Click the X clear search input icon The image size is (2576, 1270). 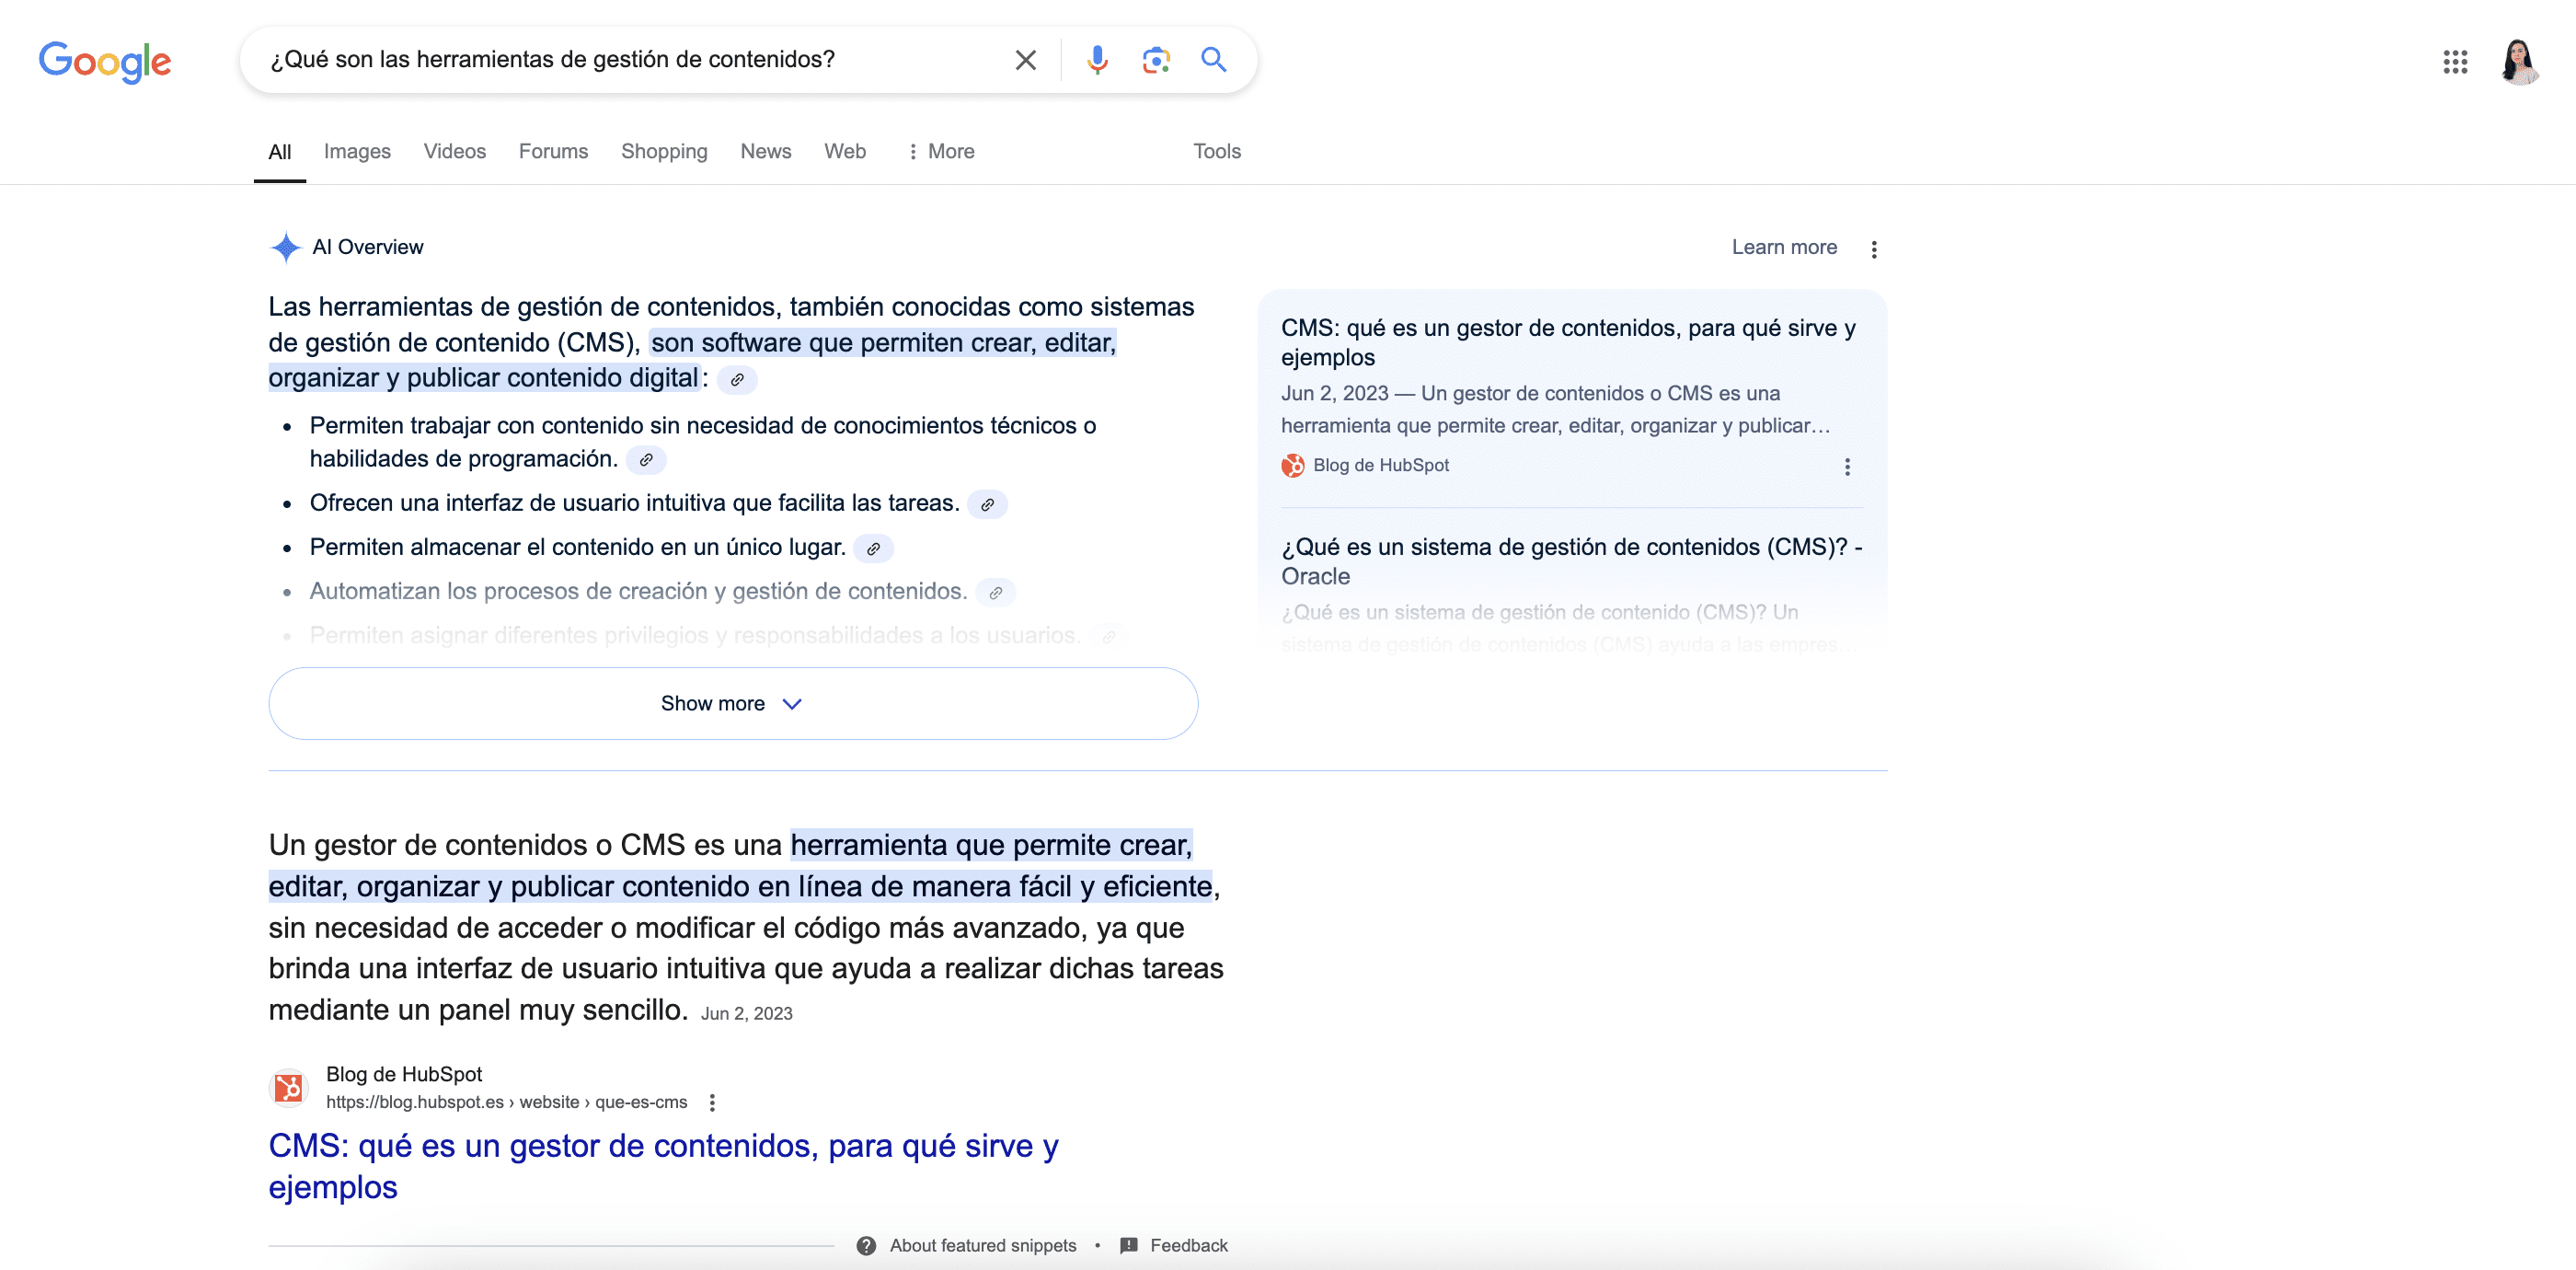[x=1022, y=61]
